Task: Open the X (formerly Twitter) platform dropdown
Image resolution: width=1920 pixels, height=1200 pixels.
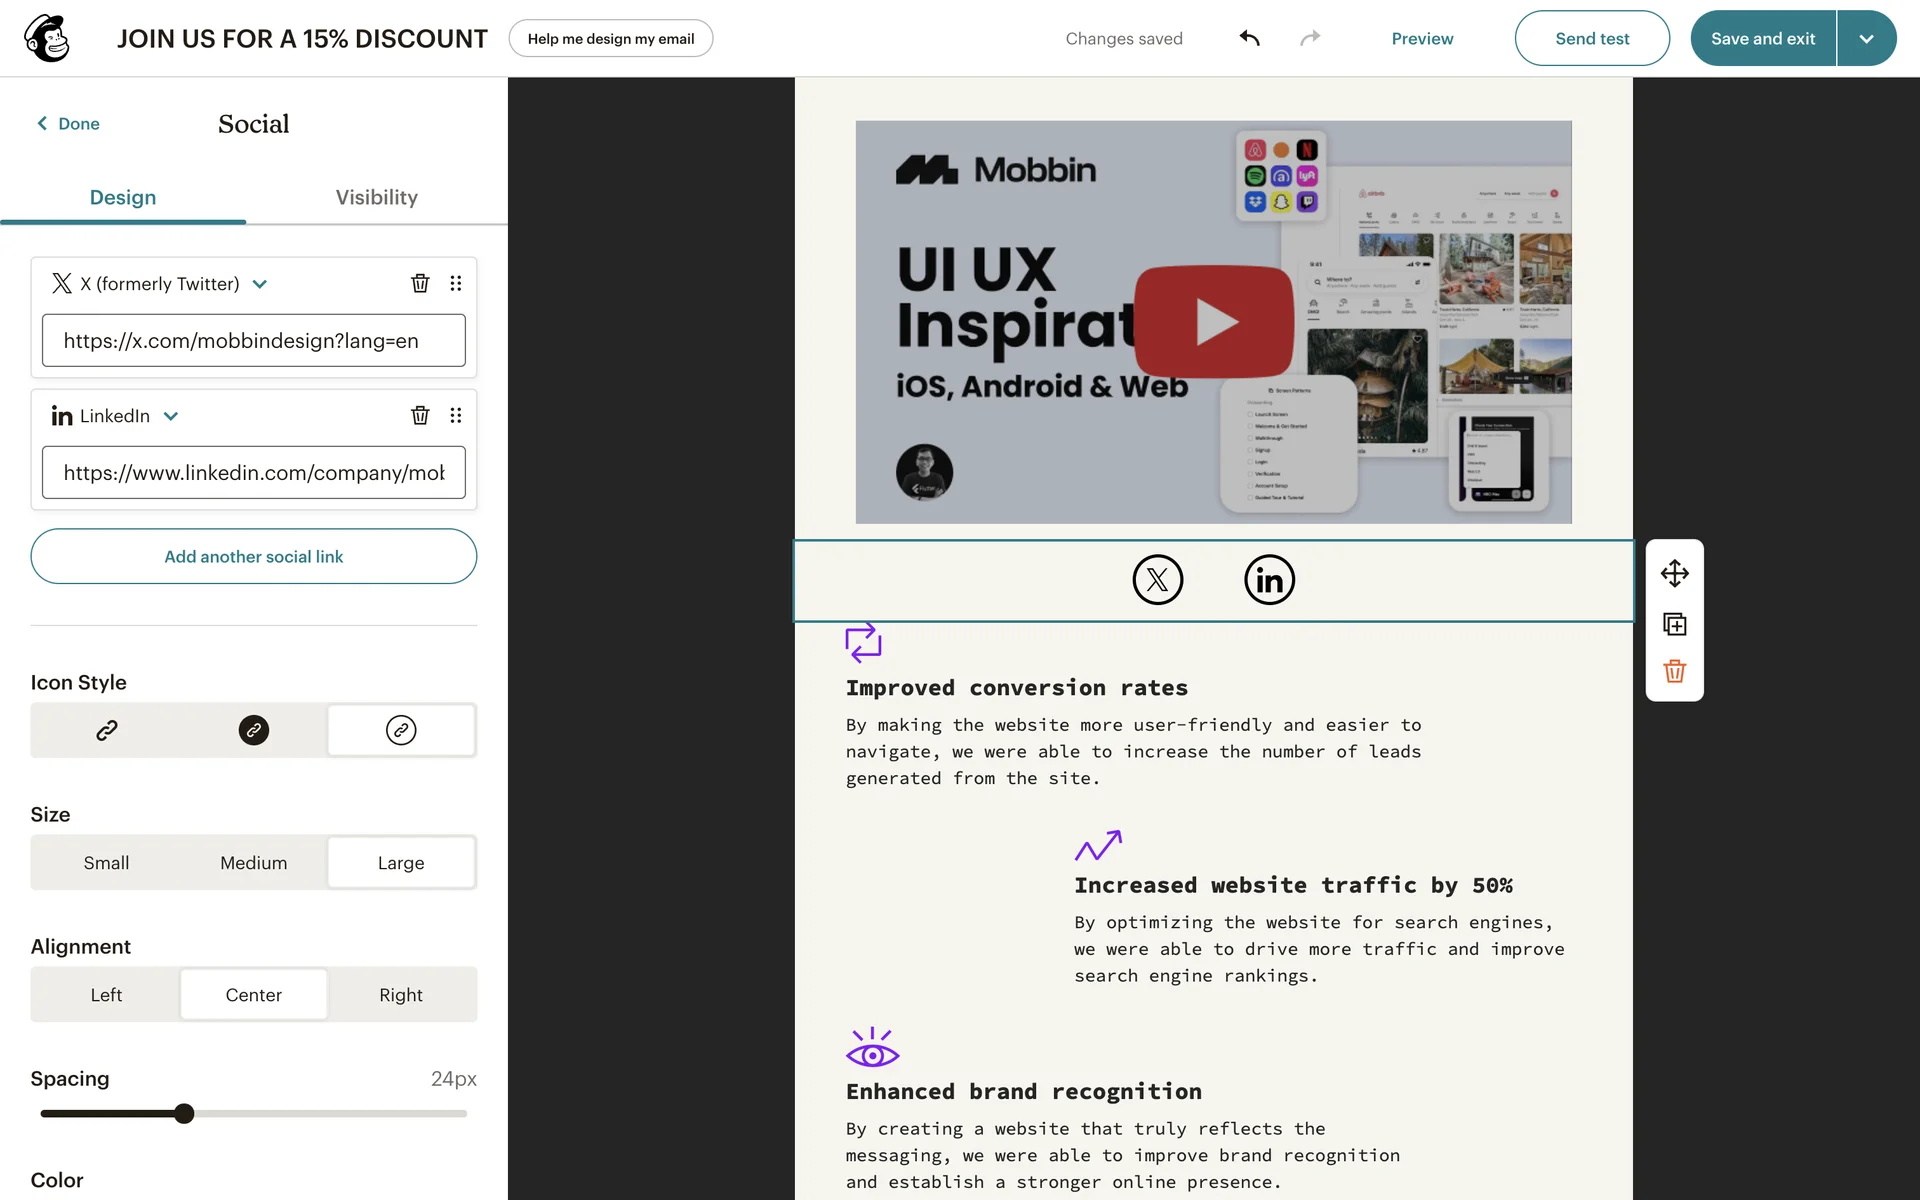Action: tap(260, 284)
